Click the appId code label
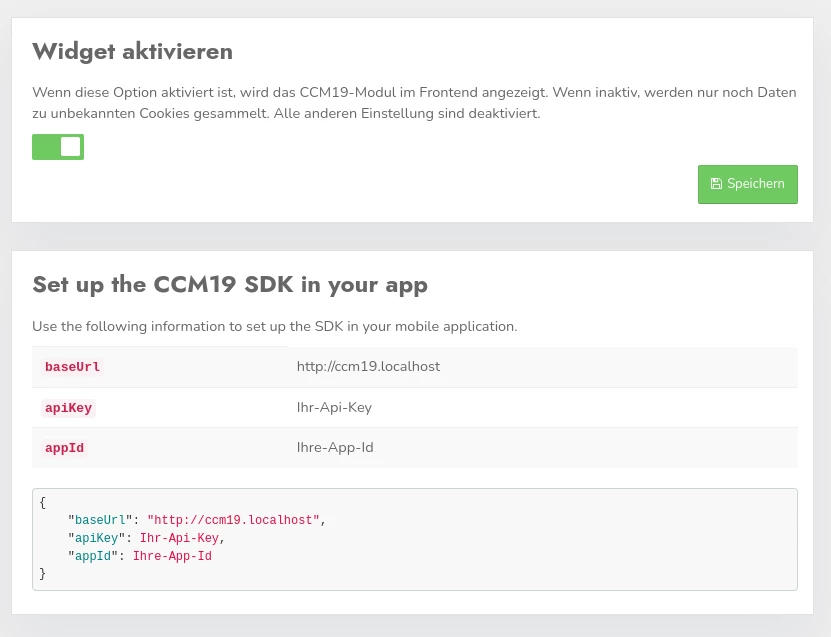This screenshot has width=831, height=637. 64,448
